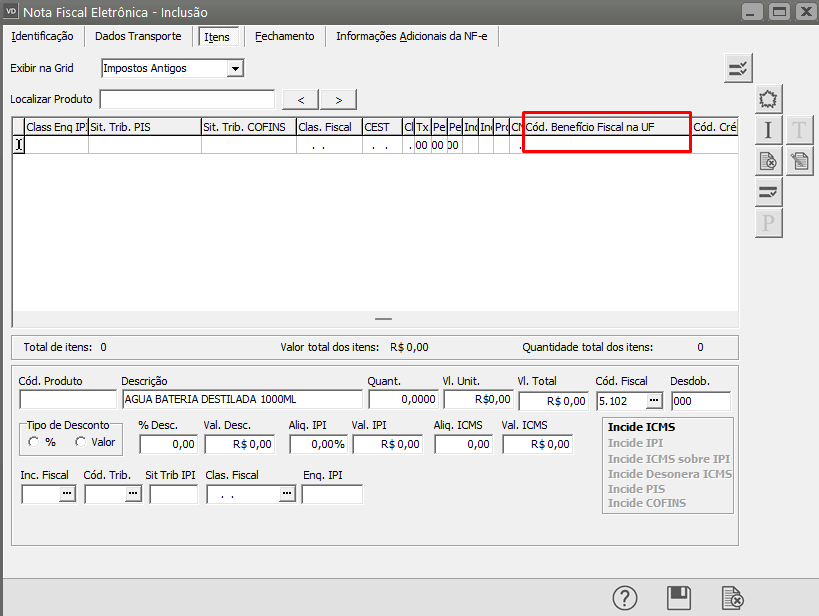Click the next product '>' button
Viewport: 819px width, 616px height.
coord(339,99)
